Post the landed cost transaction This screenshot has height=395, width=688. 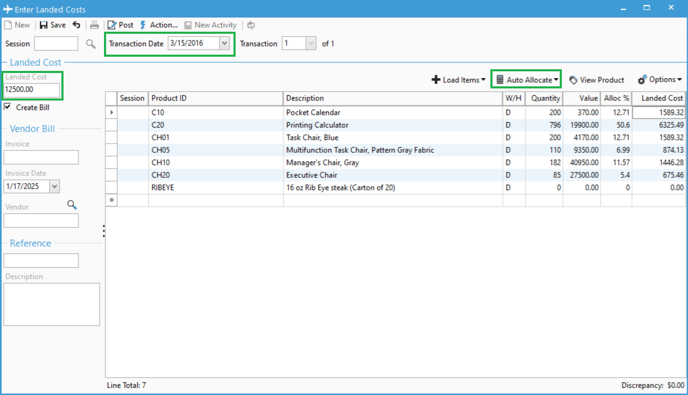(x=120, y=25)
